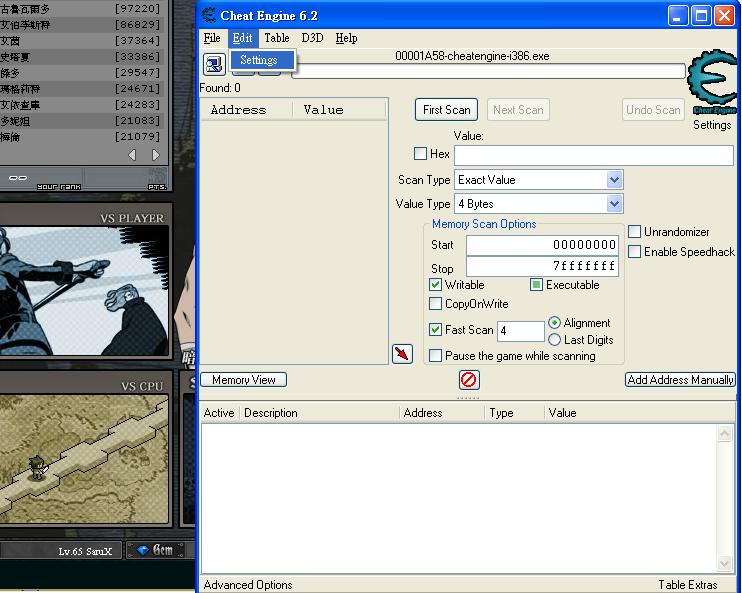Enable the Speedhack checkbox
Viewport: 742px width, 593px height.
click(x=635, y=252)
